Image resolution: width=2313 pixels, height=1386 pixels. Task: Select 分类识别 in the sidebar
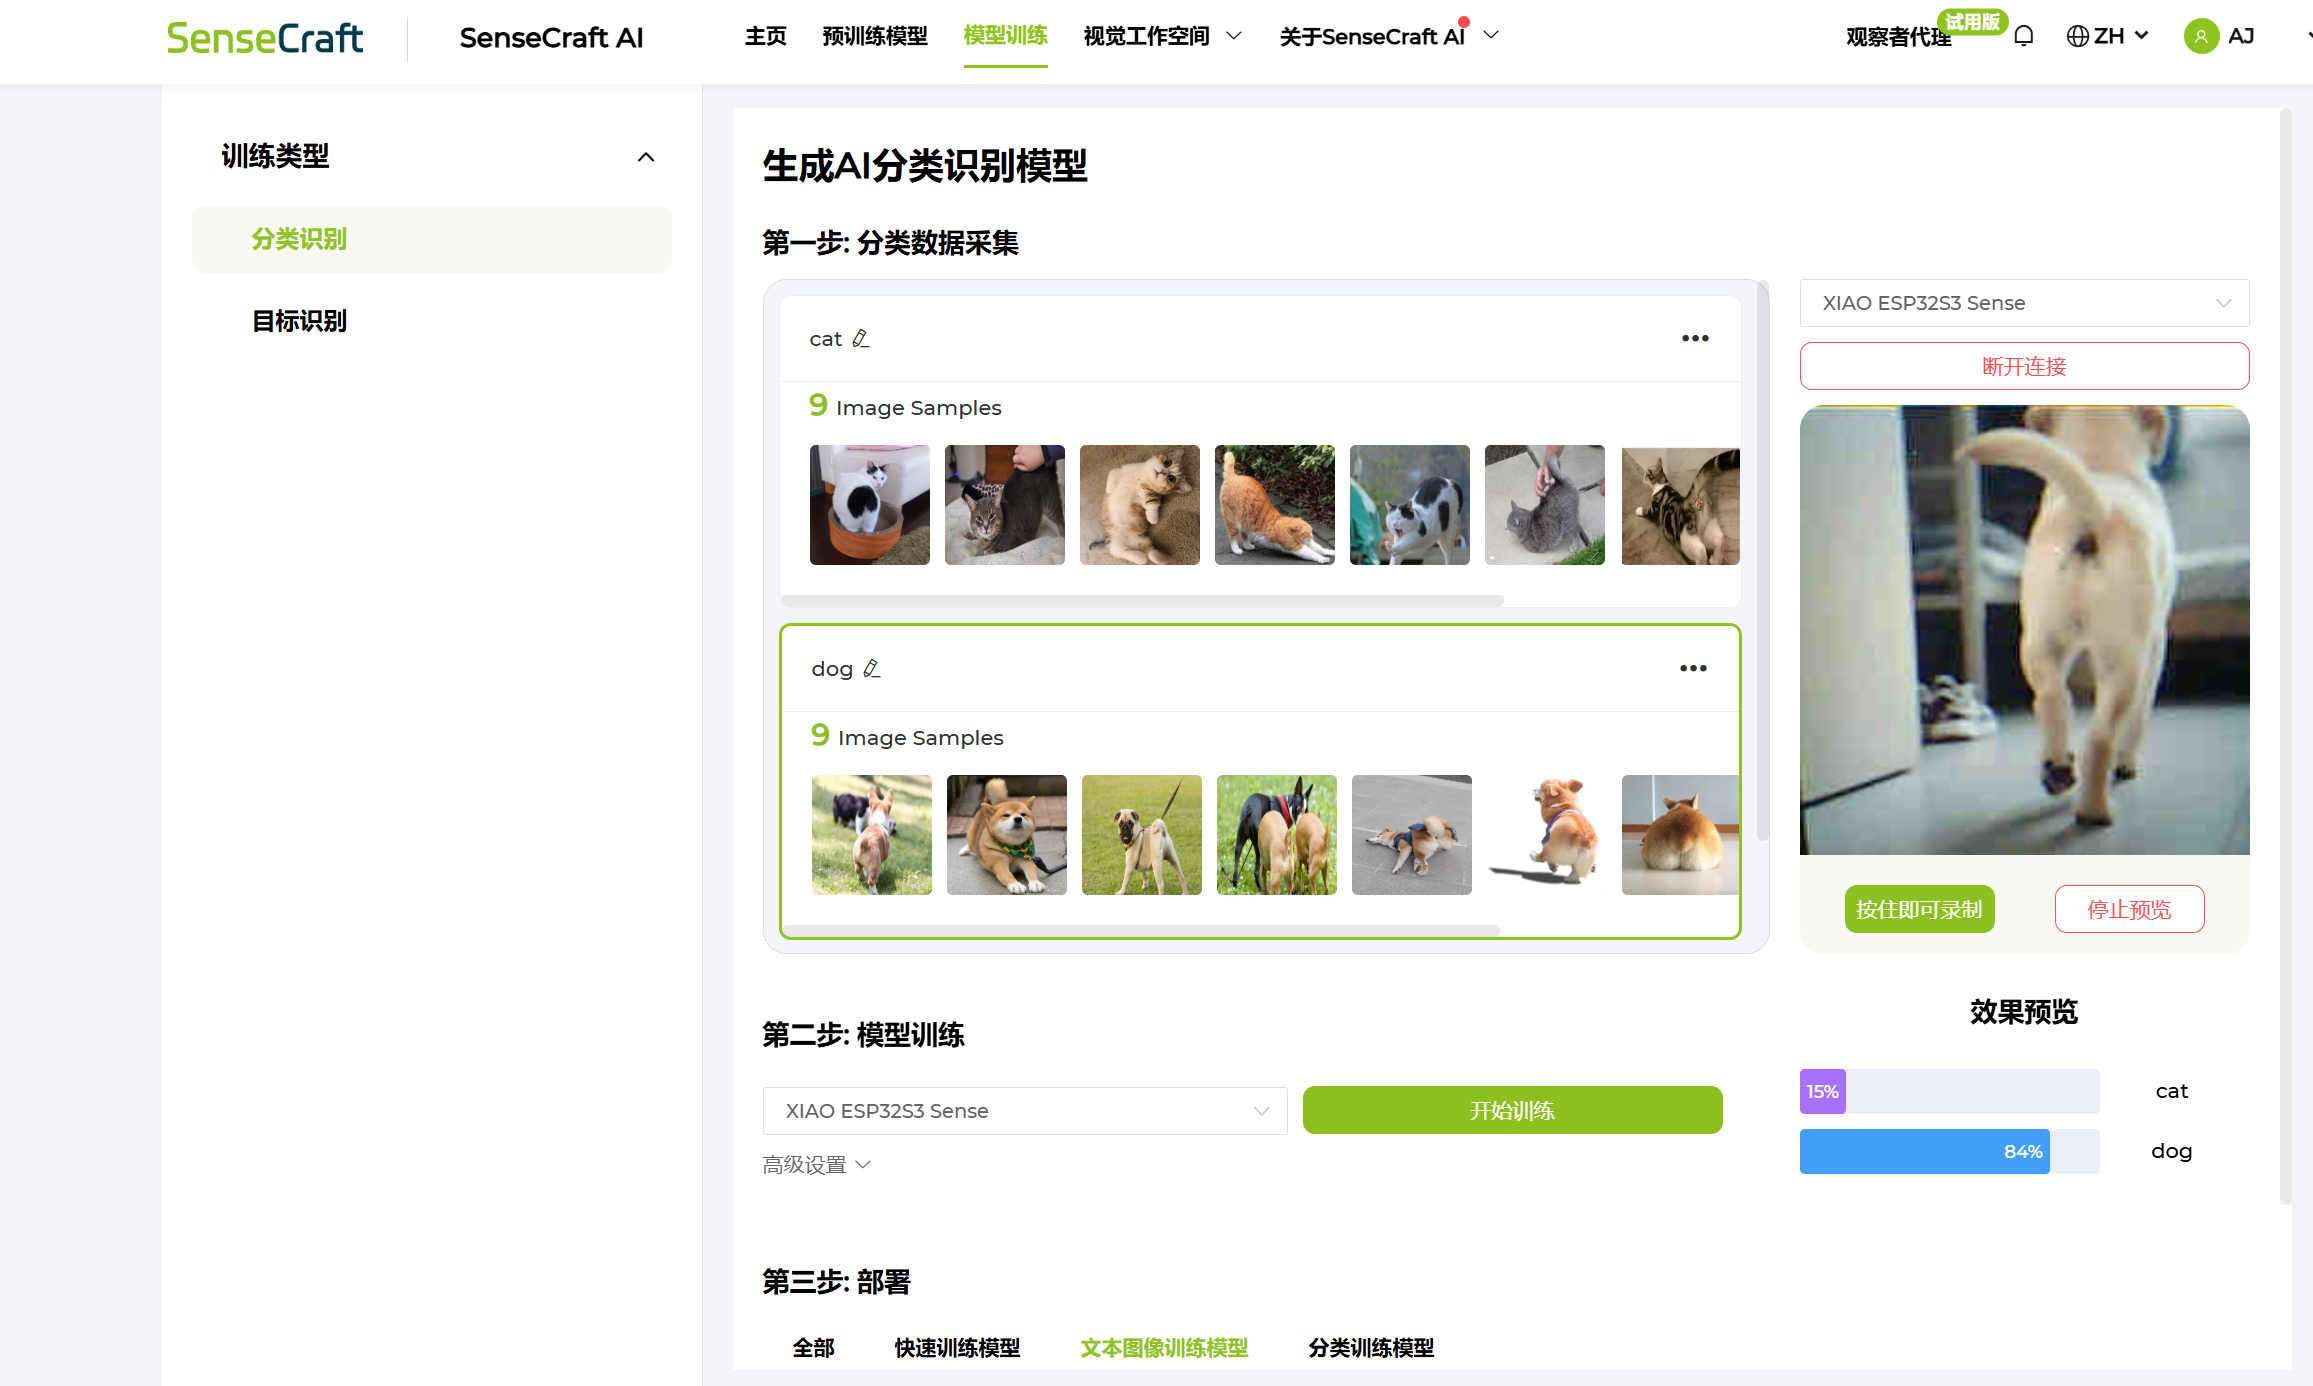click(431, 239)
